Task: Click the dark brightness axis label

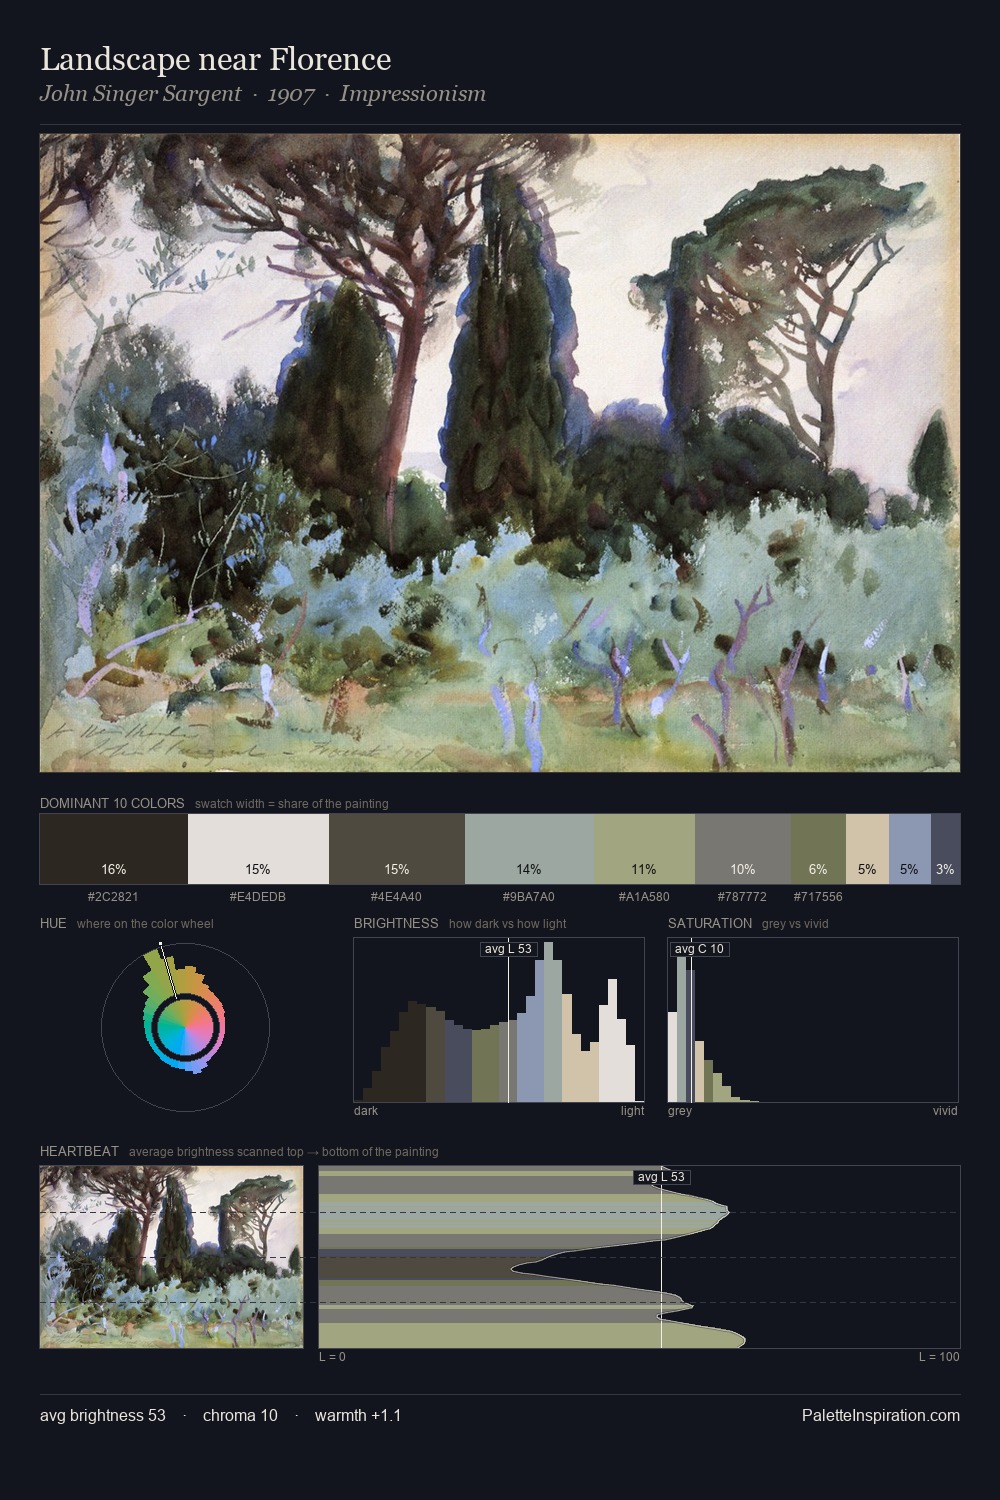Action: click(x=366, y=1111)
